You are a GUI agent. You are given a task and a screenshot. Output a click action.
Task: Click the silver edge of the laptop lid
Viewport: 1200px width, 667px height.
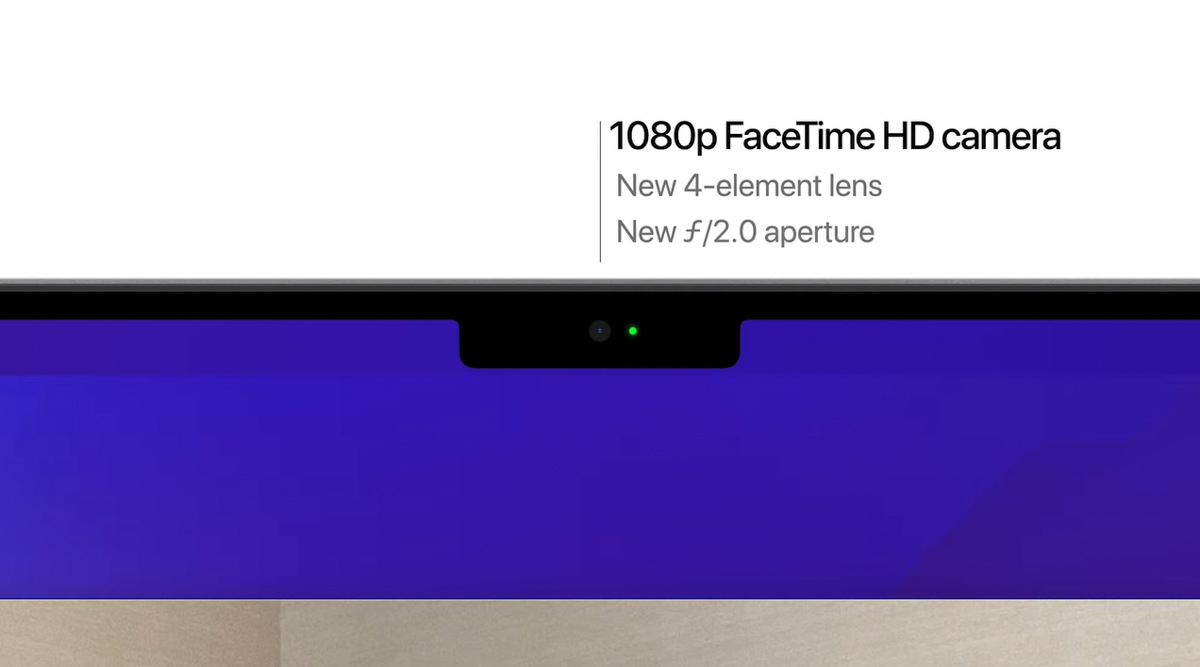tap(600, 284)
